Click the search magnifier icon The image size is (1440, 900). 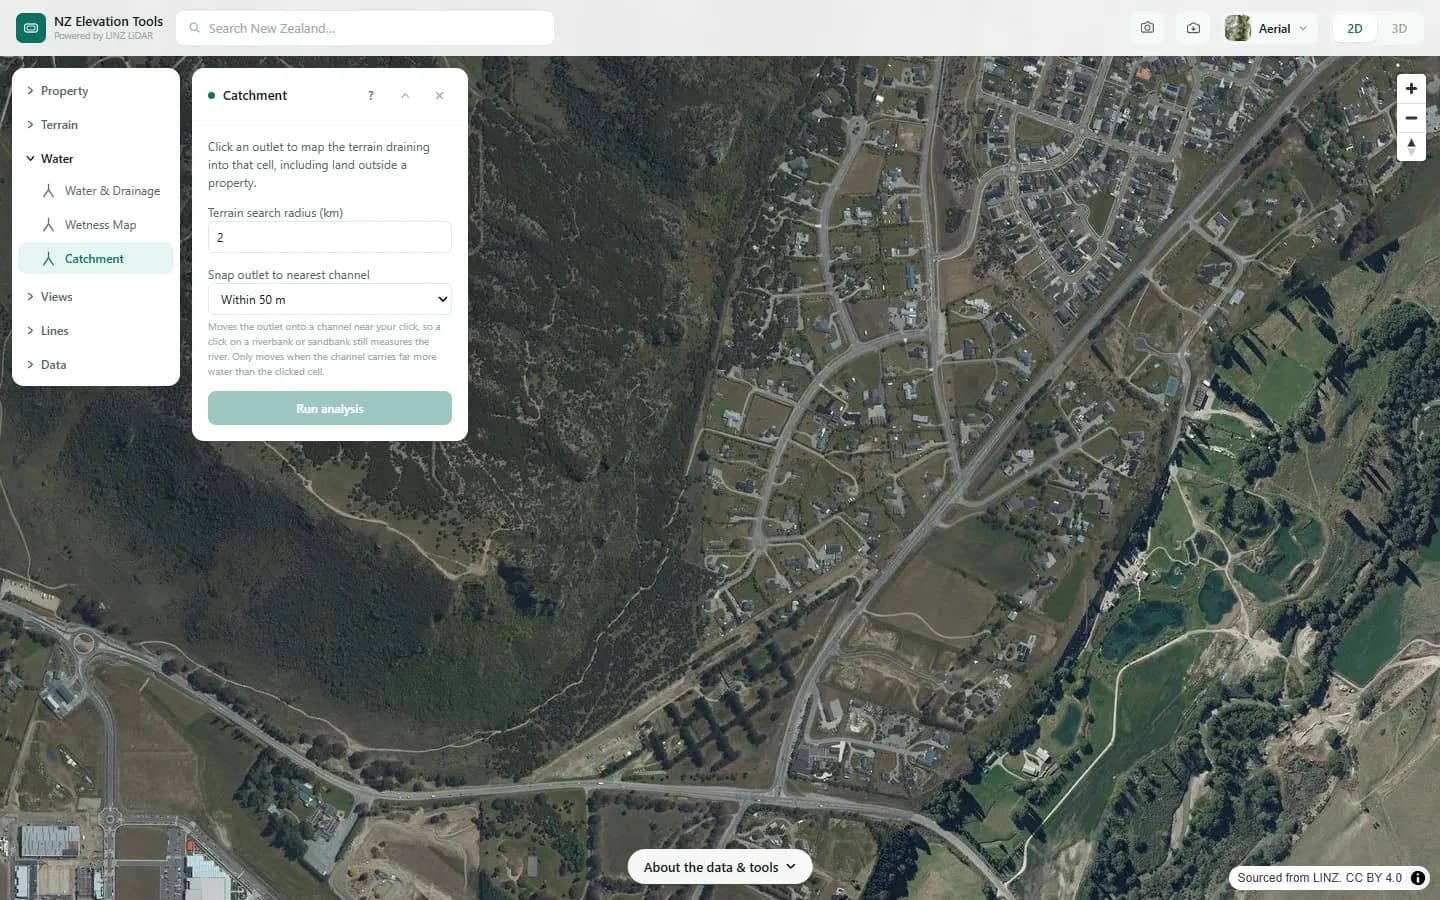194,28
